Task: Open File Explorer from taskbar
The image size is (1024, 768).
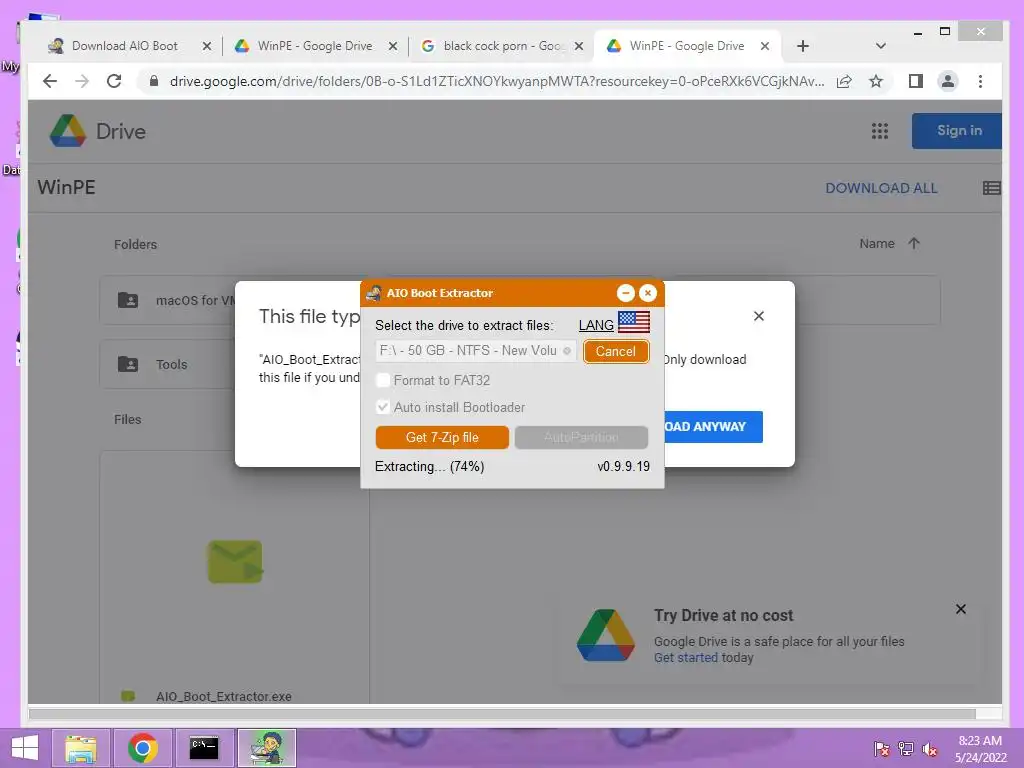Action: [x=80, y=748]
